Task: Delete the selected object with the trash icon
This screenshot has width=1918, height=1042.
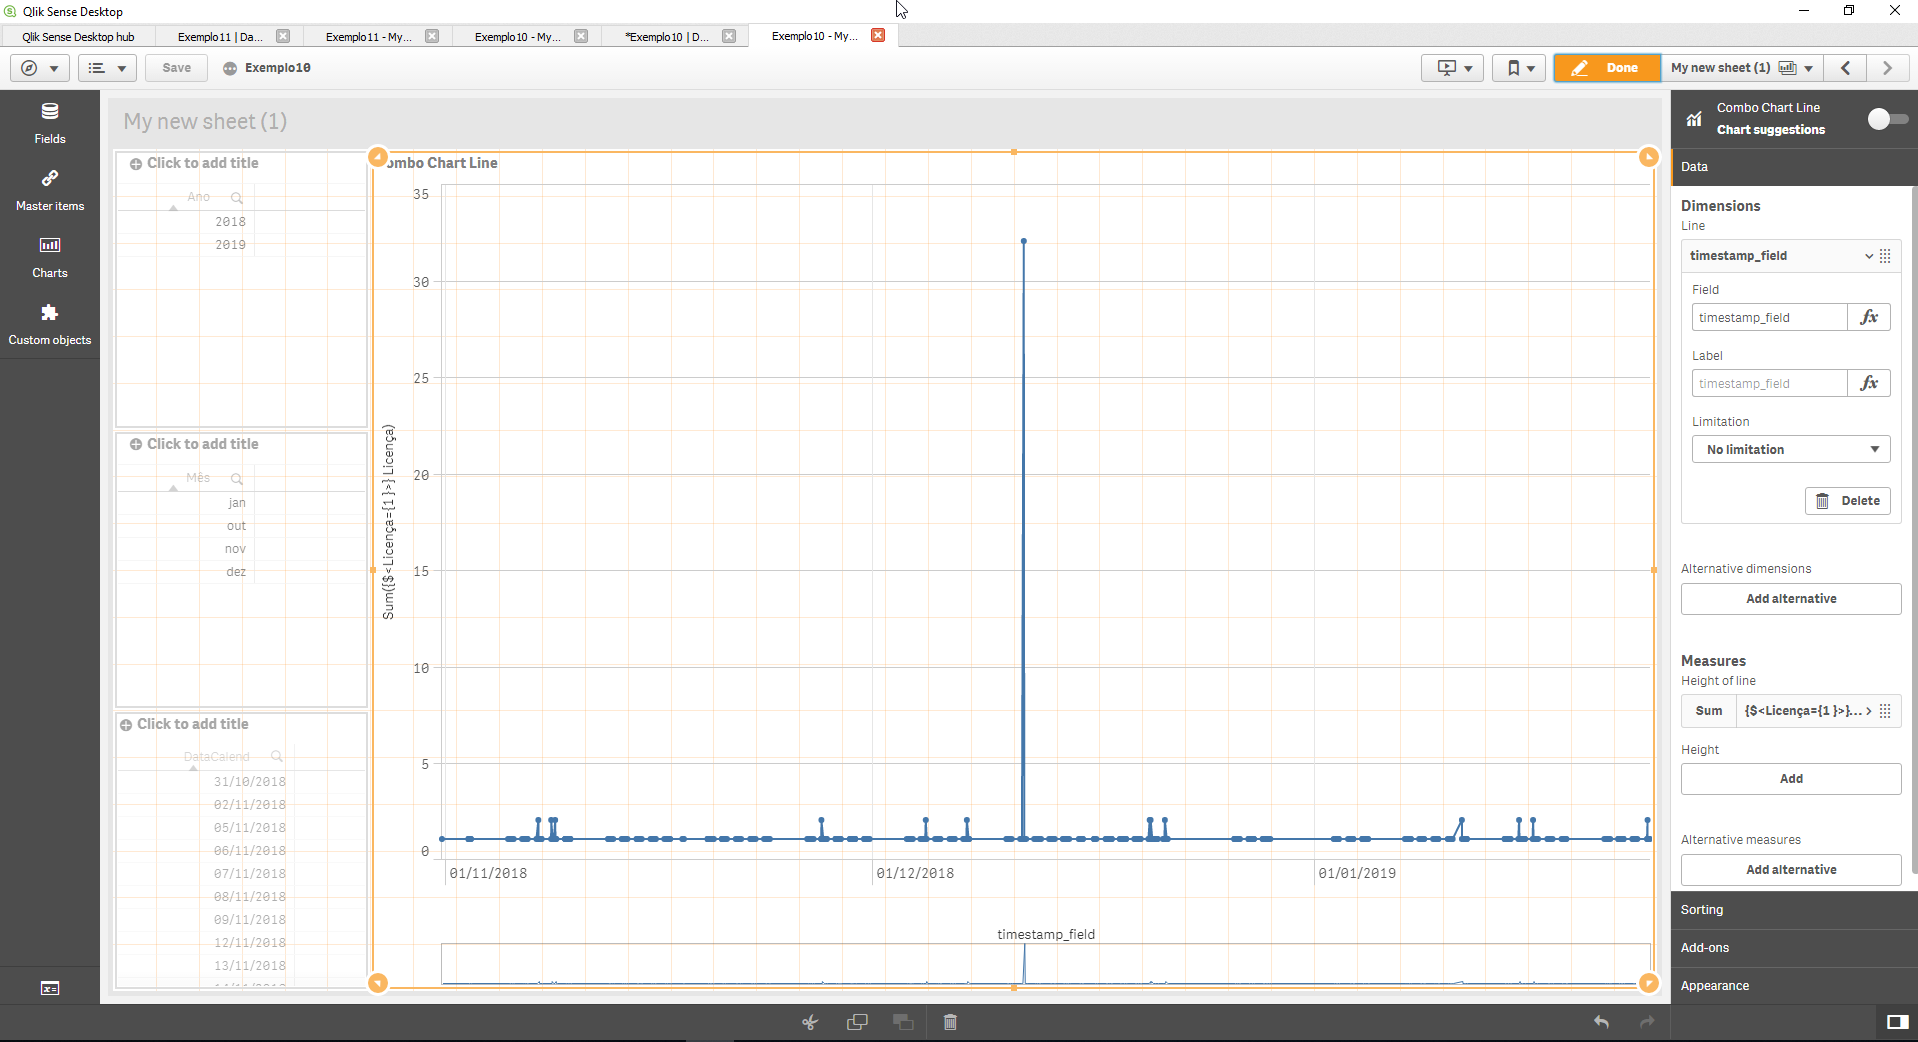Action: point(950,1022)
